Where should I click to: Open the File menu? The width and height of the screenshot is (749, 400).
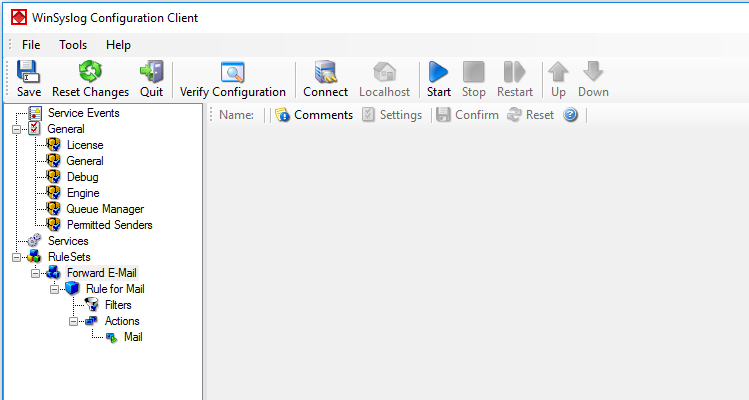click(31, 45)
